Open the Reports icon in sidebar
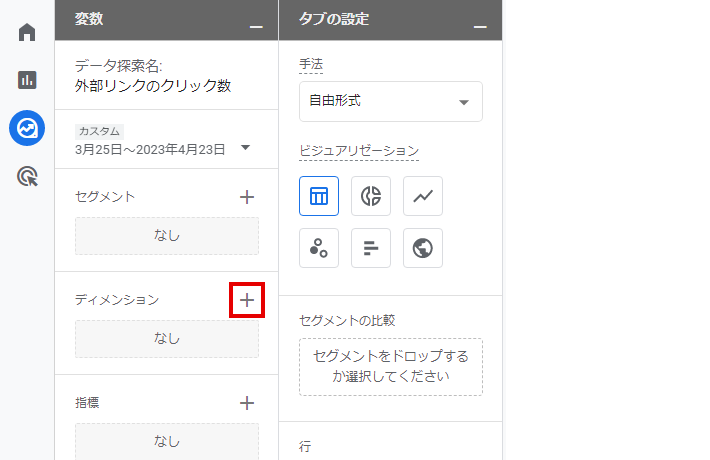Image resolution: width=710 pixels, height=460 pixels. [x=27, y=80]
